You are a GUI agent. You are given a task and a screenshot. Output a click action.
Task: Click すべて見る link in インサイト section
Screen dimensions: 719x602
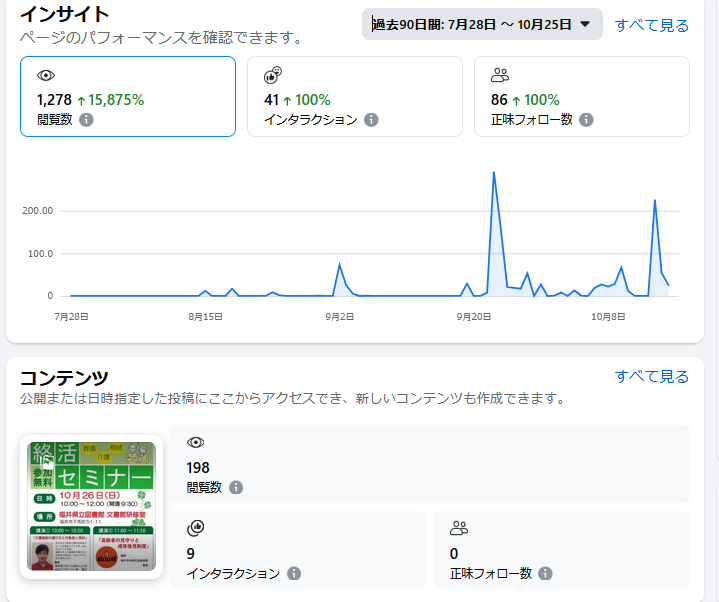coord(651,25)
